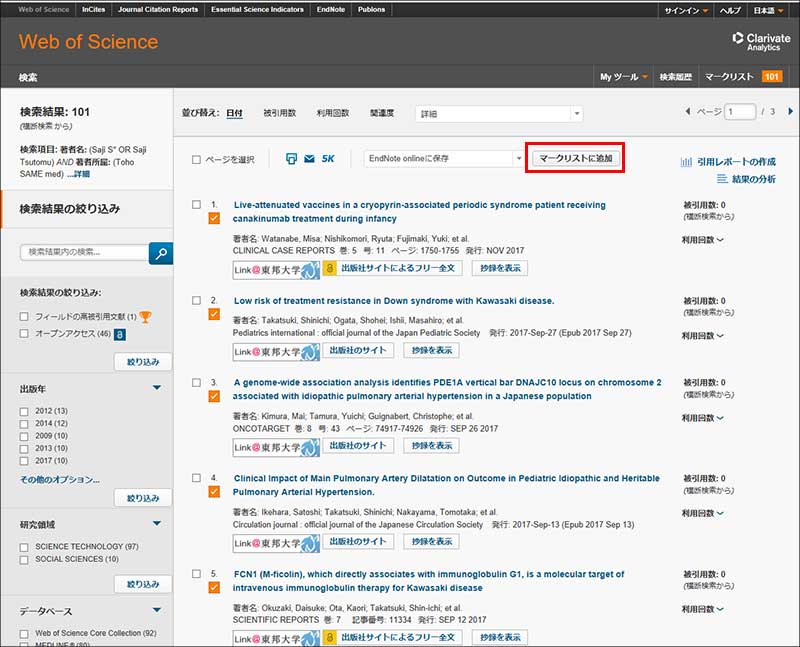800x647 pixels.
Task: Open the Low risk of treatment resistance article
Action: (394, 301)
